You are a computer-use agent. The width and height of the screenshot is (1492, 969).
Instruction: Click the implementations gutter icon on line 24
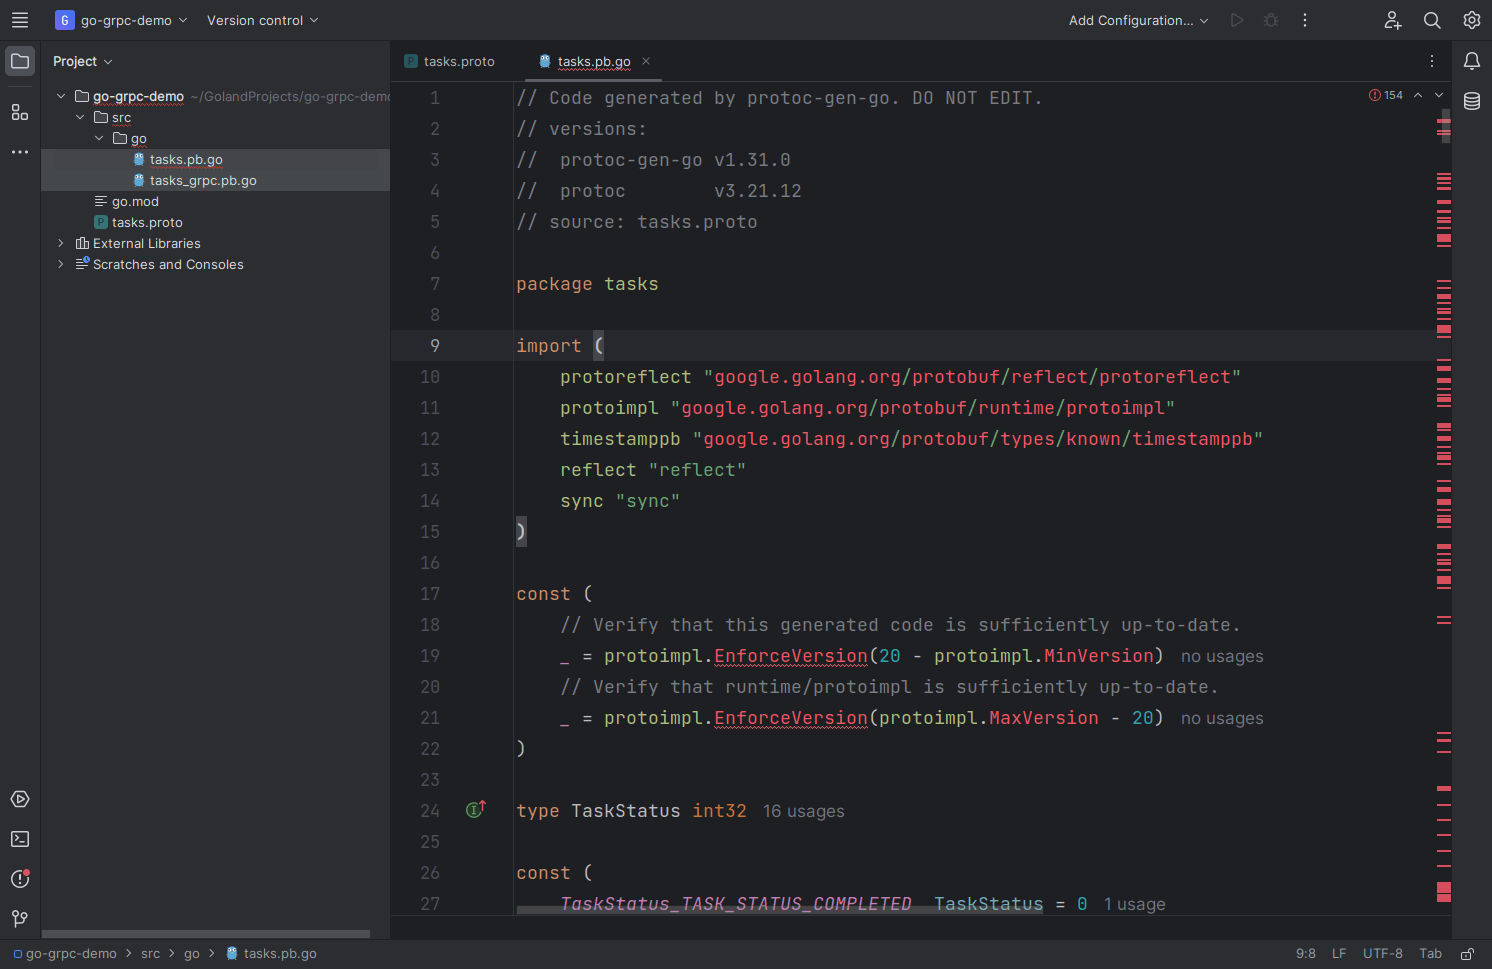tap(476, 808)
